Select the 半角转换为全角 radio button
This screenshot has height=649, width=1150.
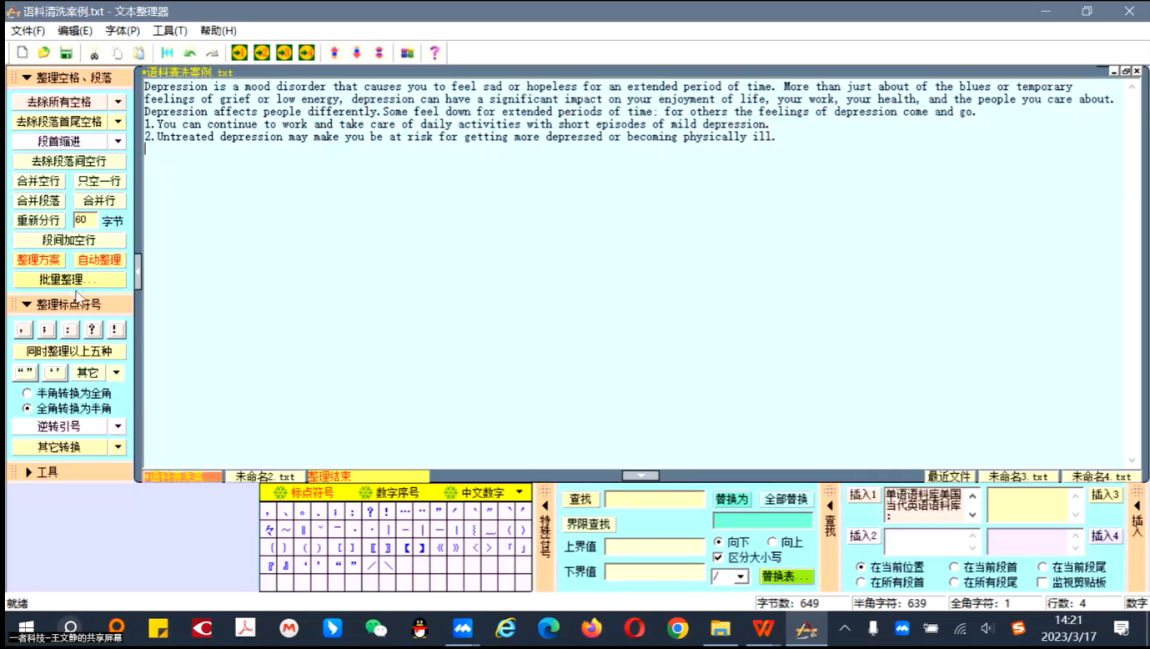point(27,393)
